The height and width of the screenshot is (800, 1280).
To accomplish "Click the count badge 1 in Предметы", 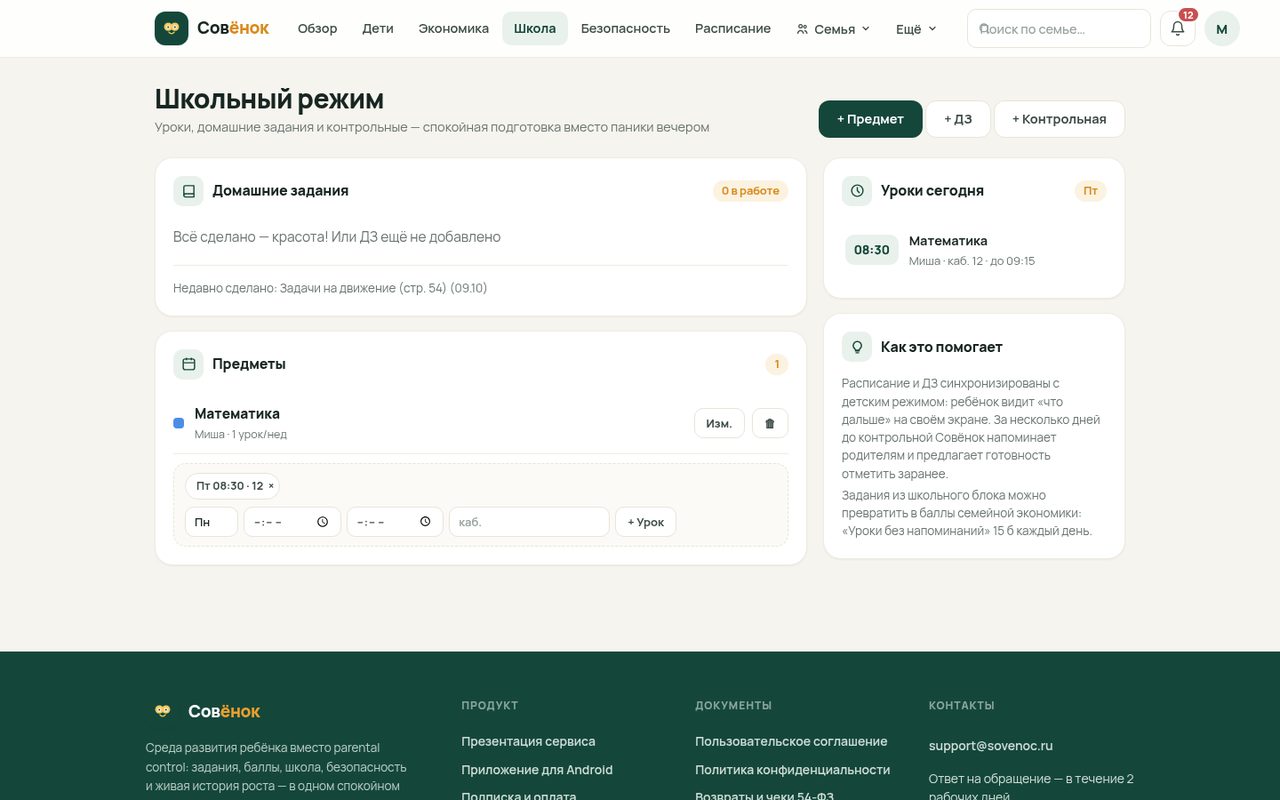I will (x=777, y=364).
